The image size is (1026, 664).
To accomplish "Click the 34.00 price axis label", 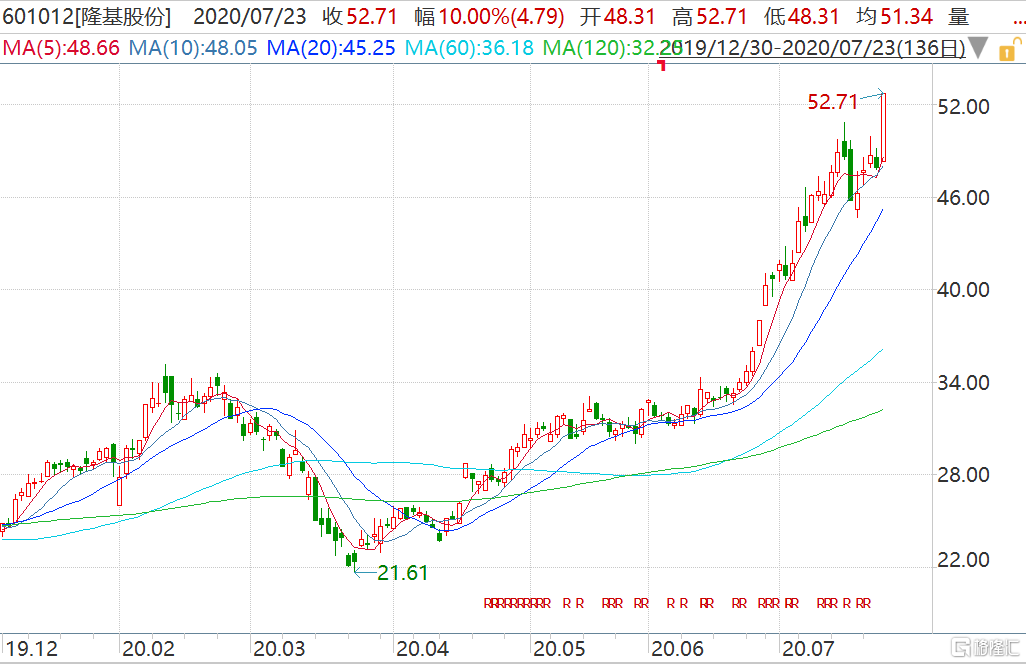I will click(x=964, y=382).
